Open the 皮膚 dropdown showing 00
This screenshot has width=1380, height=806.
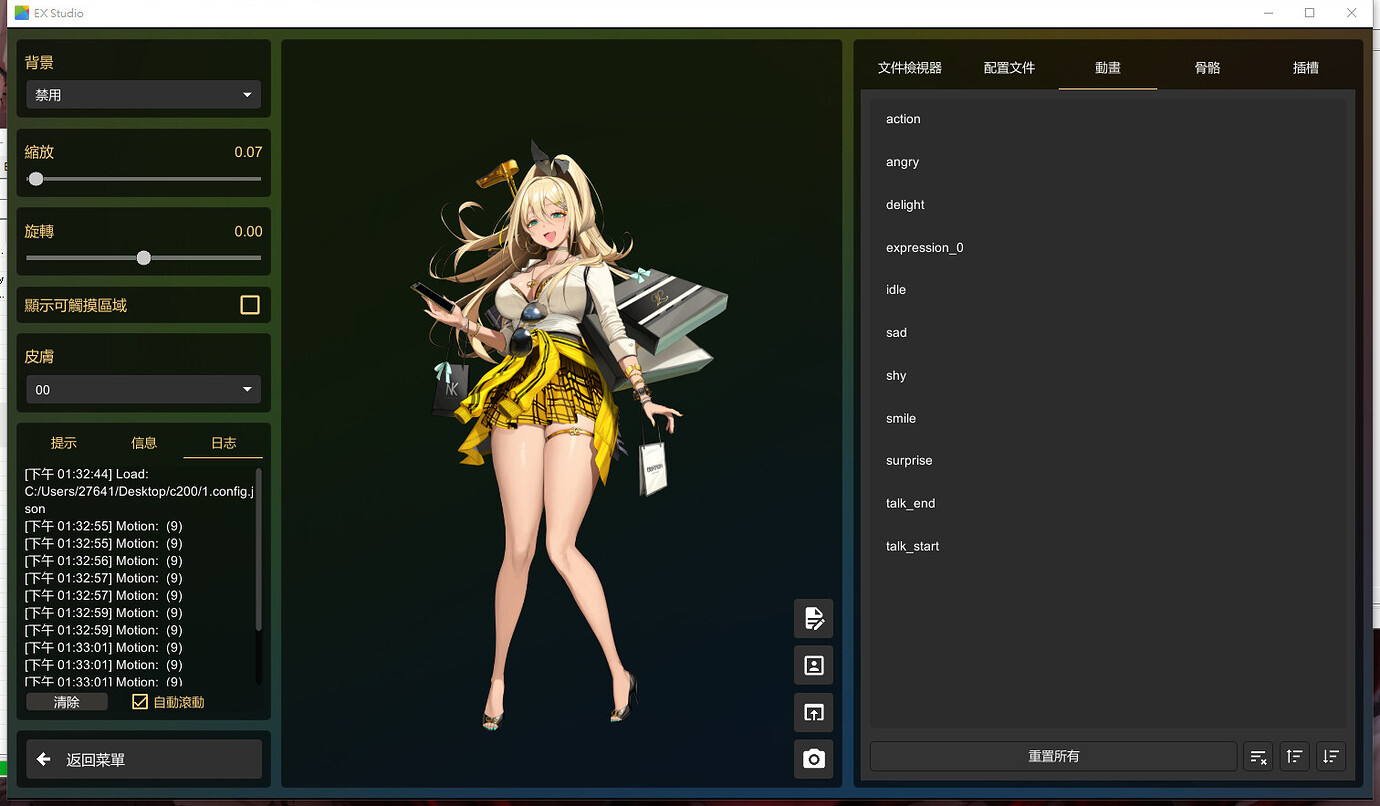click(x=143, y=389)
